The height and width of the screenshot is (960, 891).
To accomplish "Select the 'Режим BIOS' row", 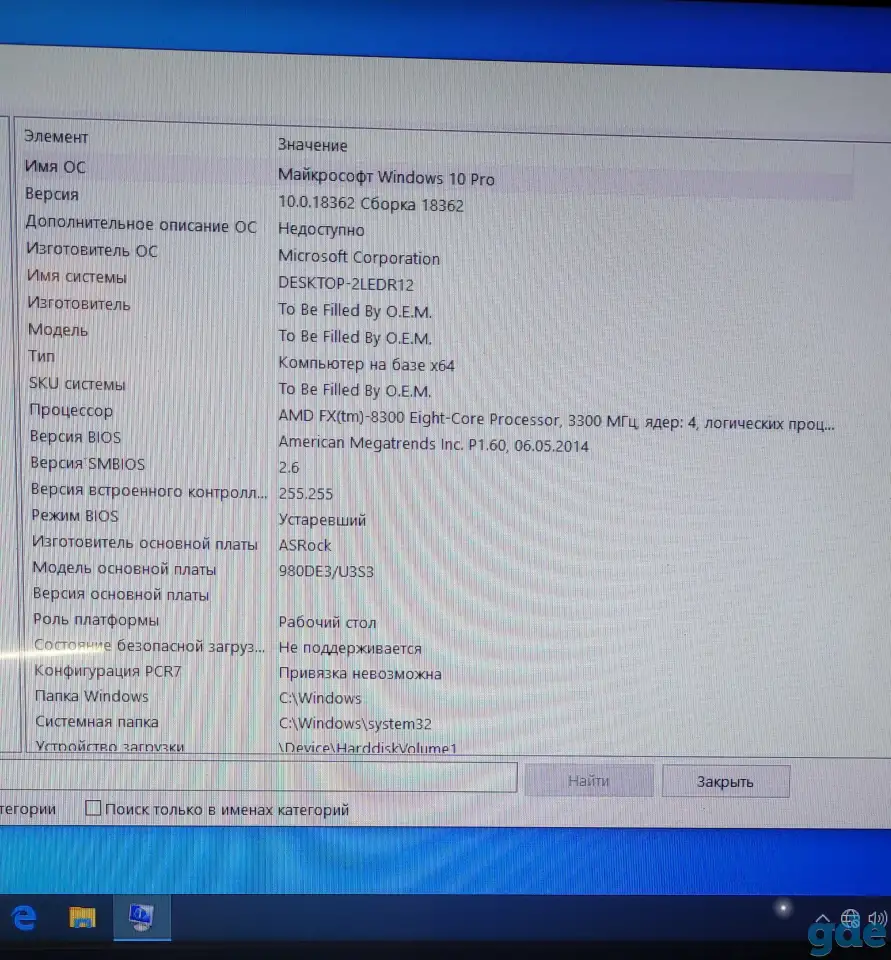I will click(x=75, y=516).
